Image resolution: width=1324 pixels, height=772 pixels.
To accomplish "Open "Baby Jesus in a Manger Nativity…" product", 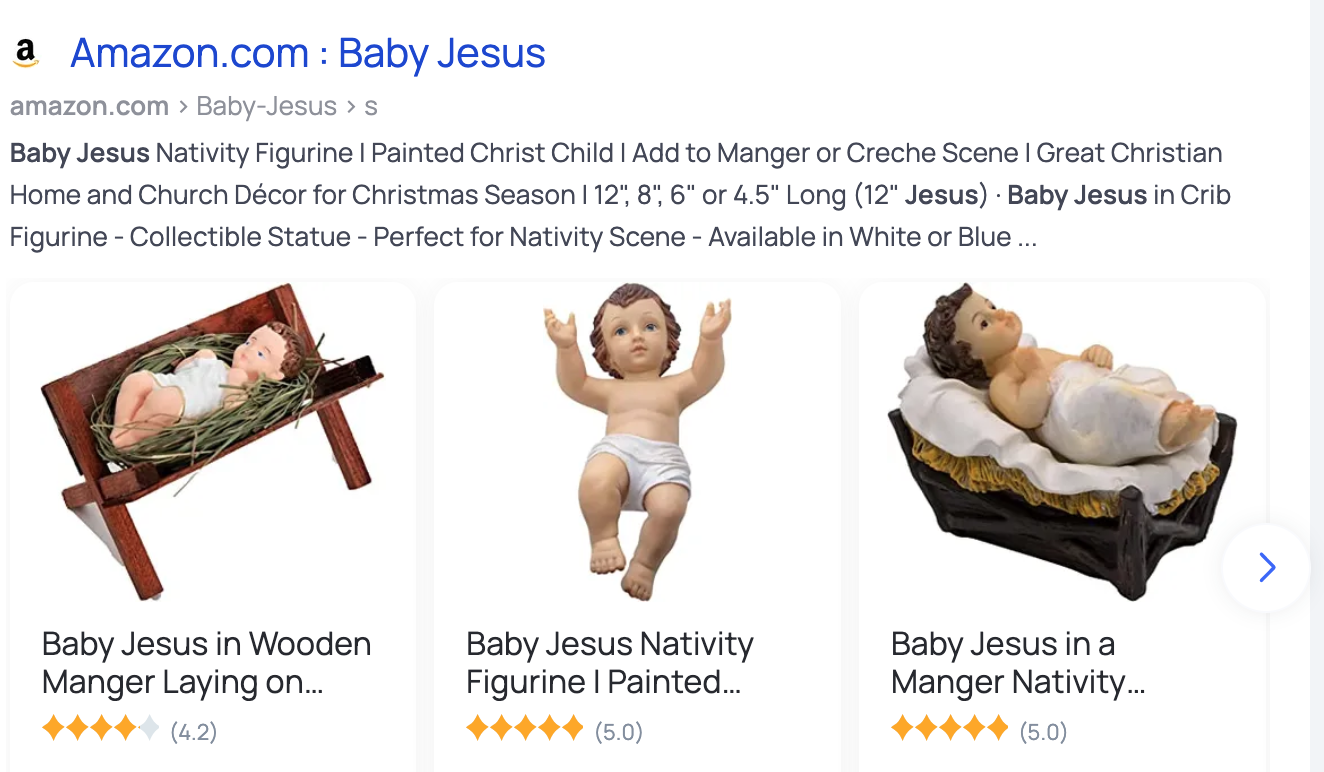I will click(1018, 663).
